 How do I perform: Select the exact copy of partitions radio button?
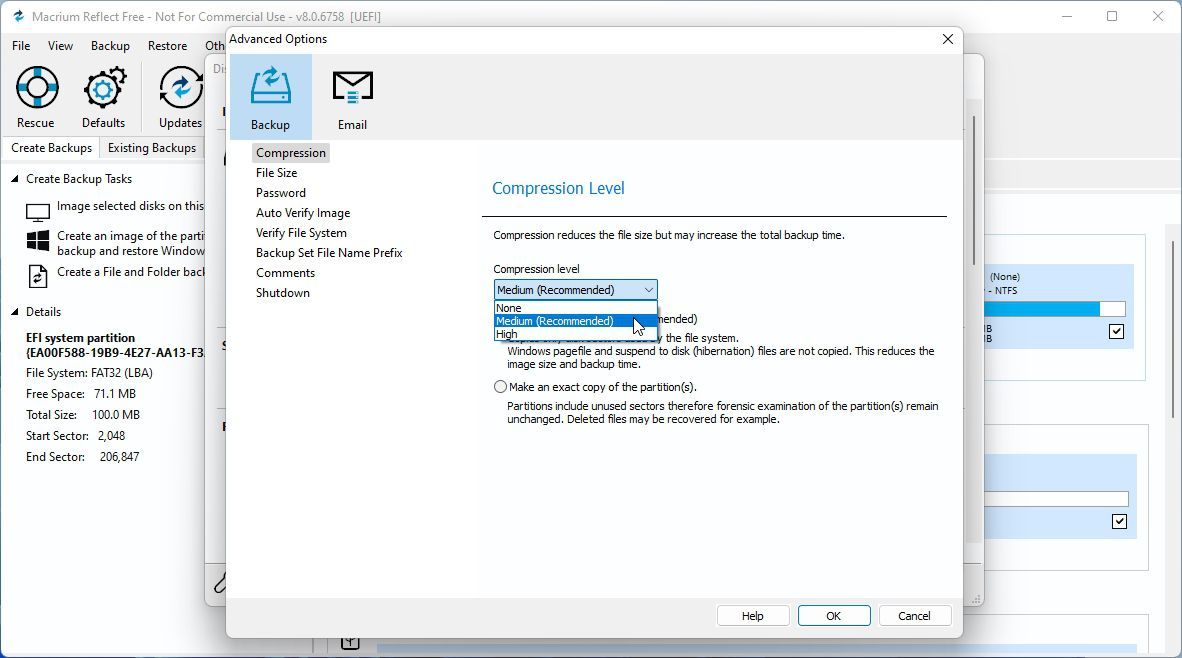click(x=501, y=387)
